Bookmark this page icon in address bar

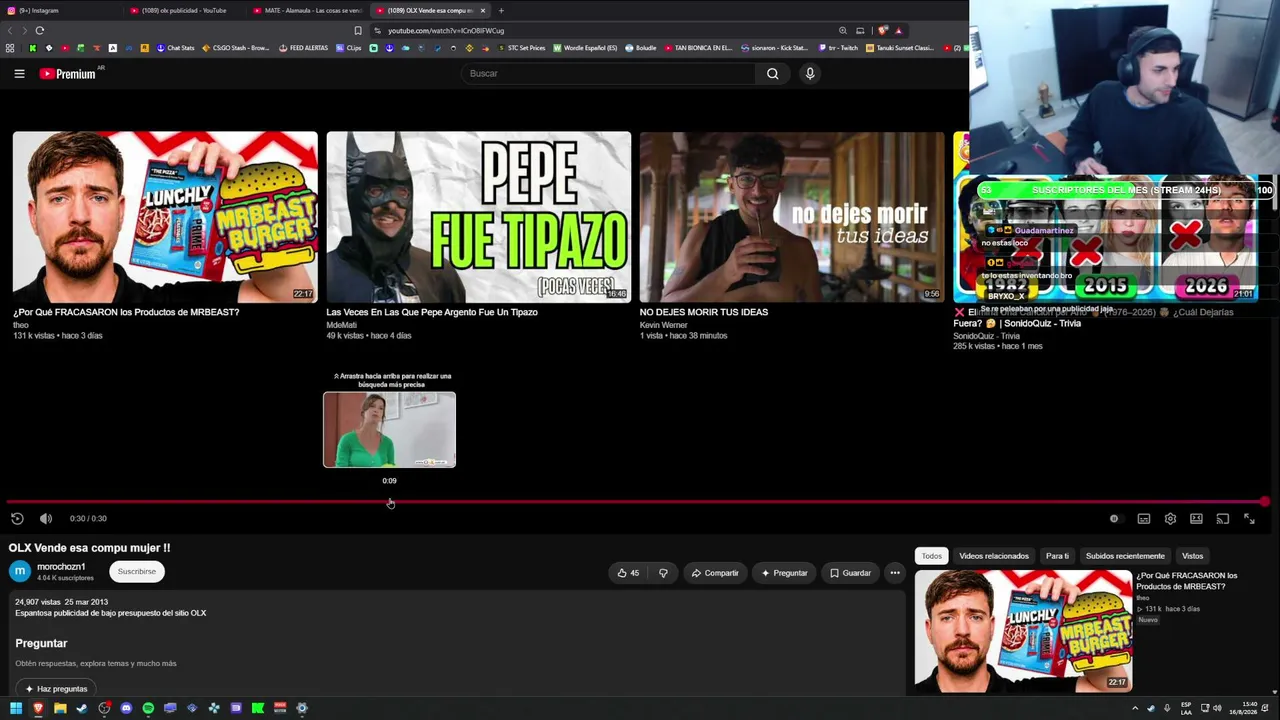(x=358, y=30)
